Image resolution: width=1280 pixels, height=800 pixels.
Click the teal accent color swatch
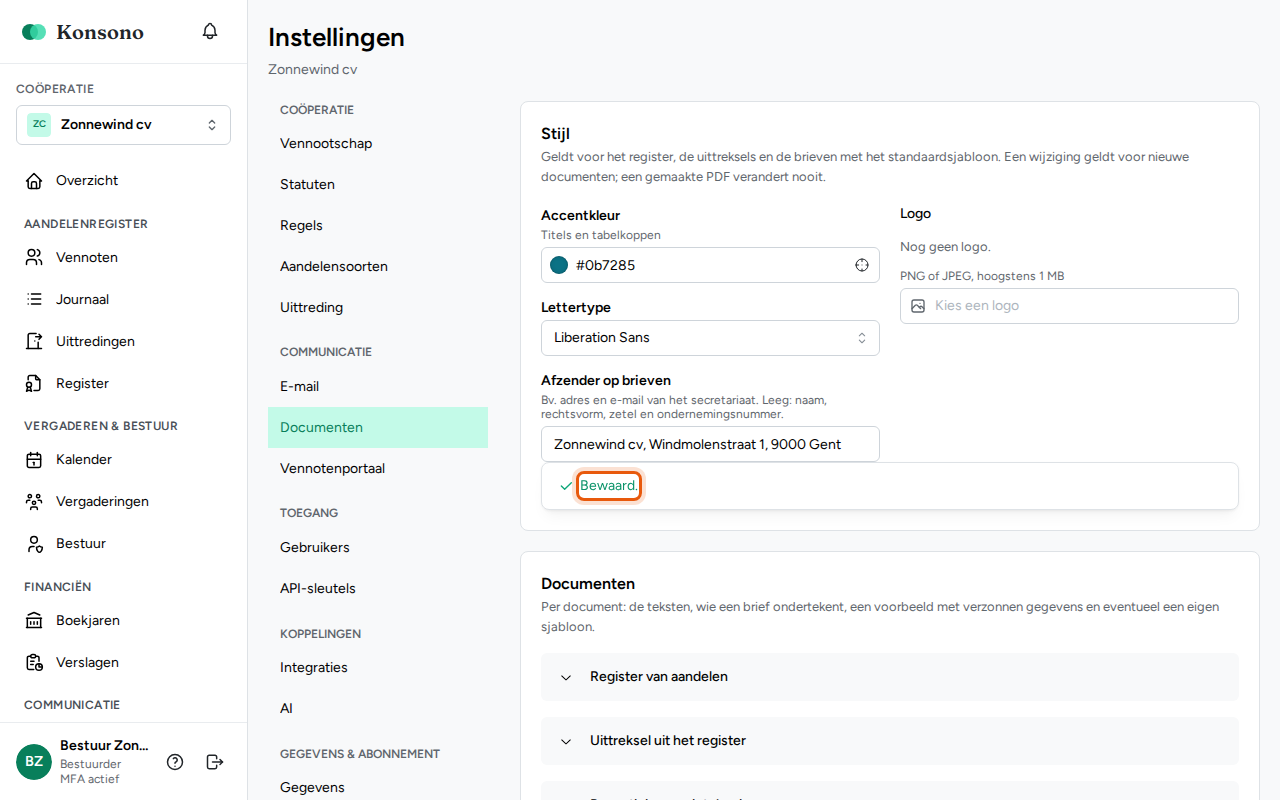click(559, 265)
